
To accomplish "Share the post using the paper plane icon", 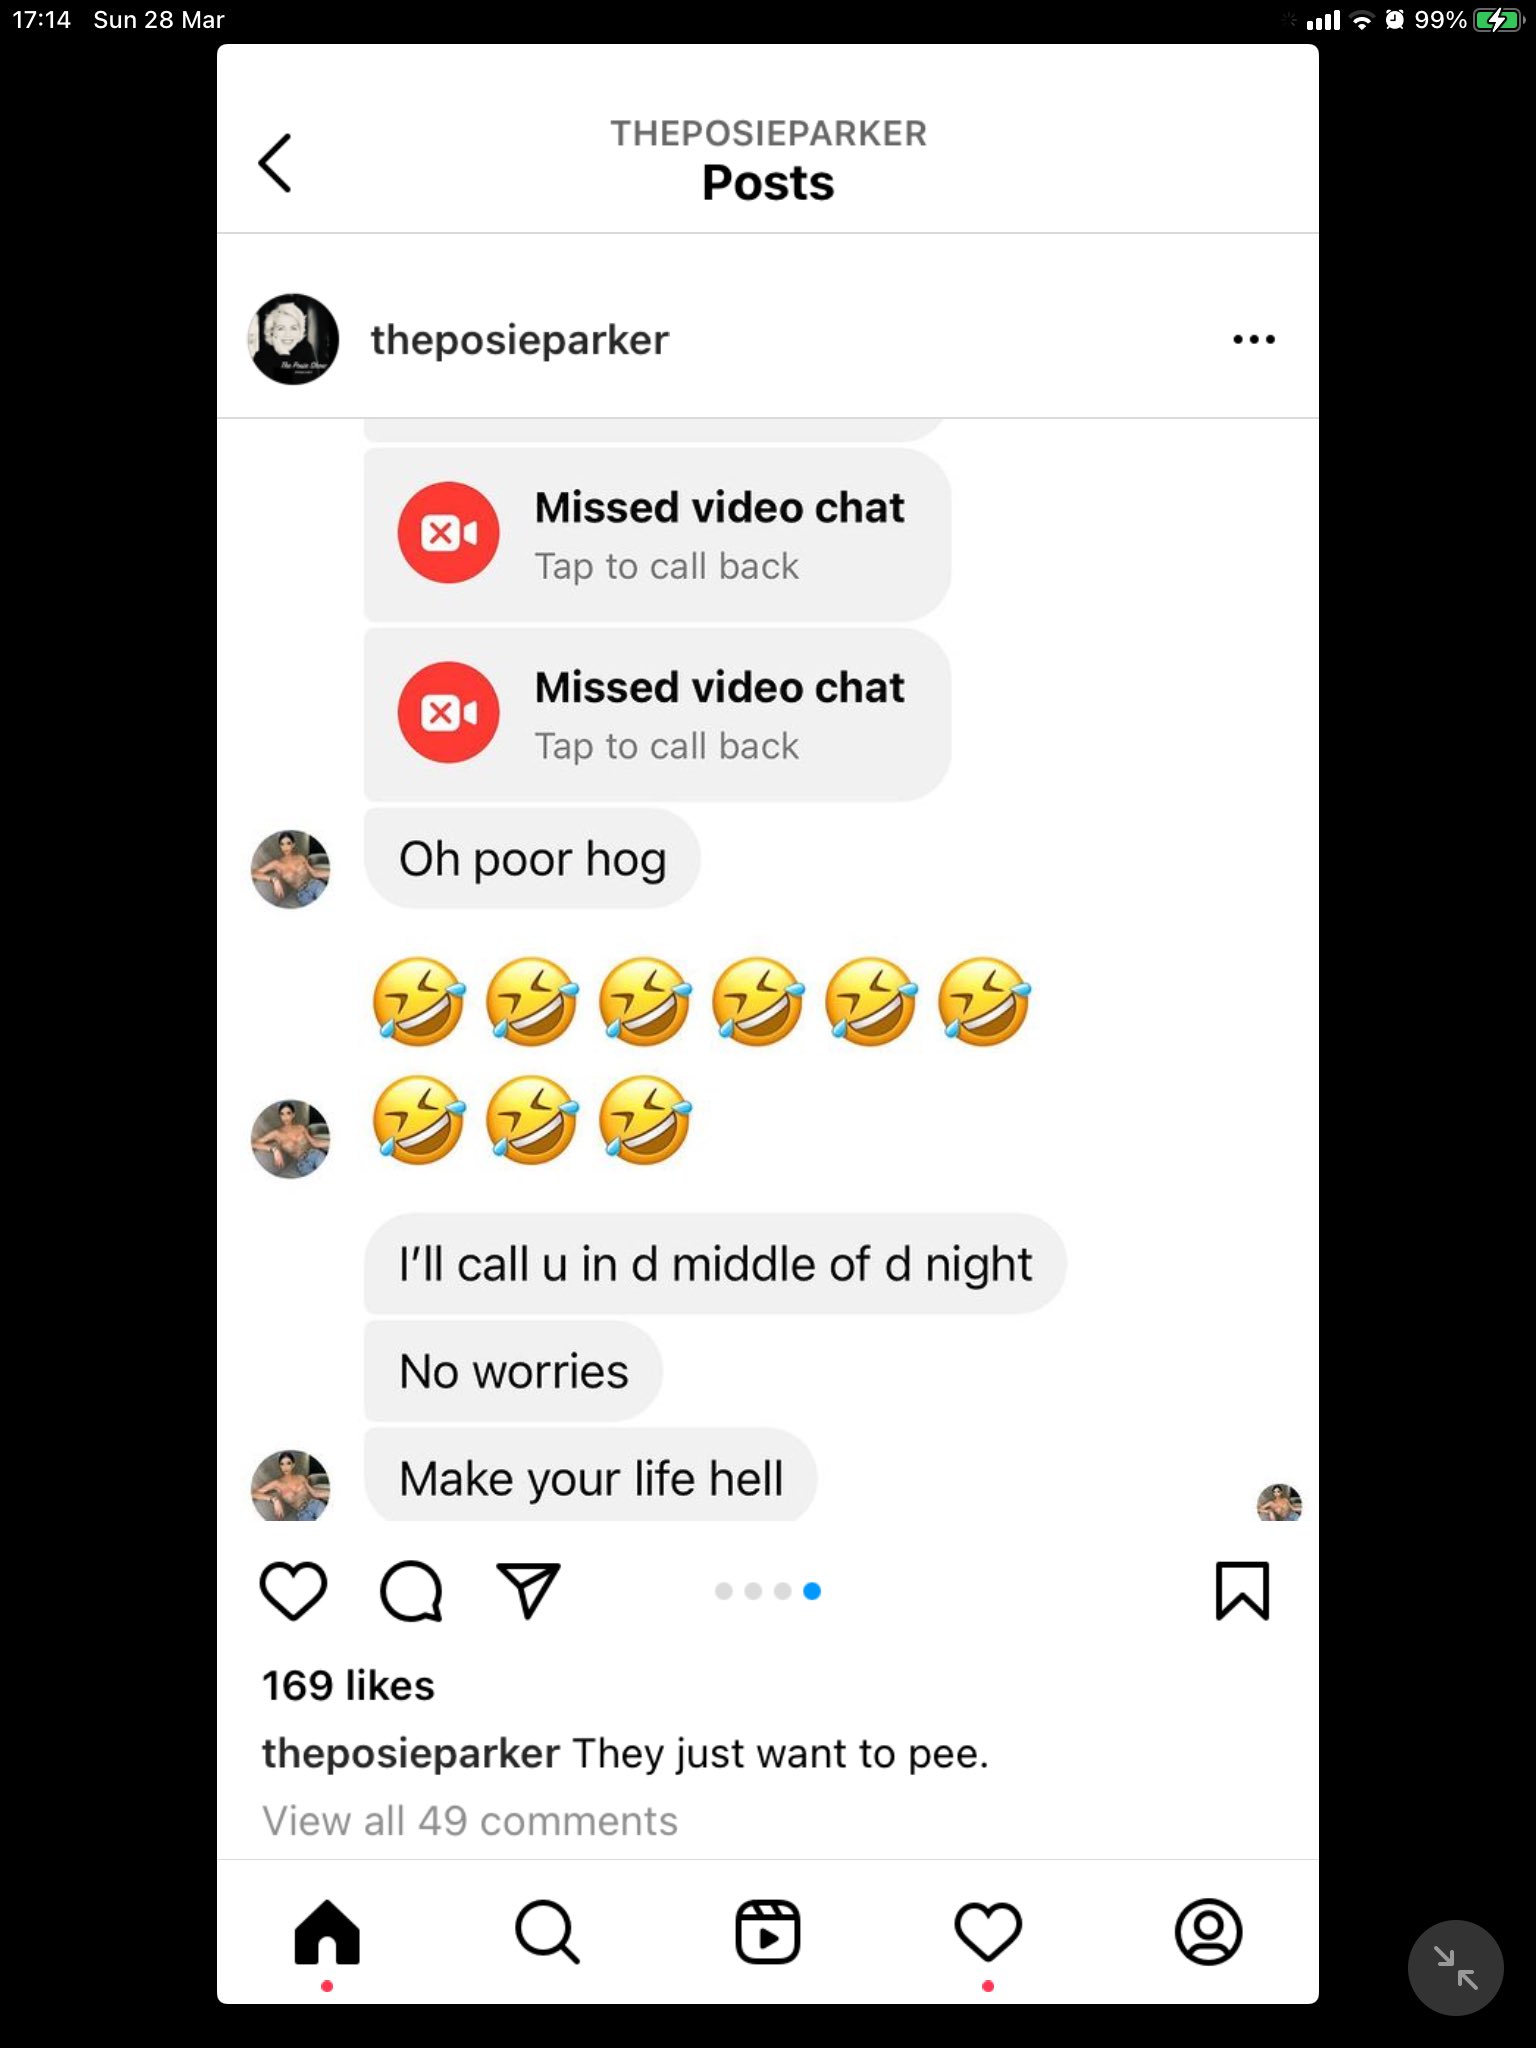I will [x=528, y=1590].
